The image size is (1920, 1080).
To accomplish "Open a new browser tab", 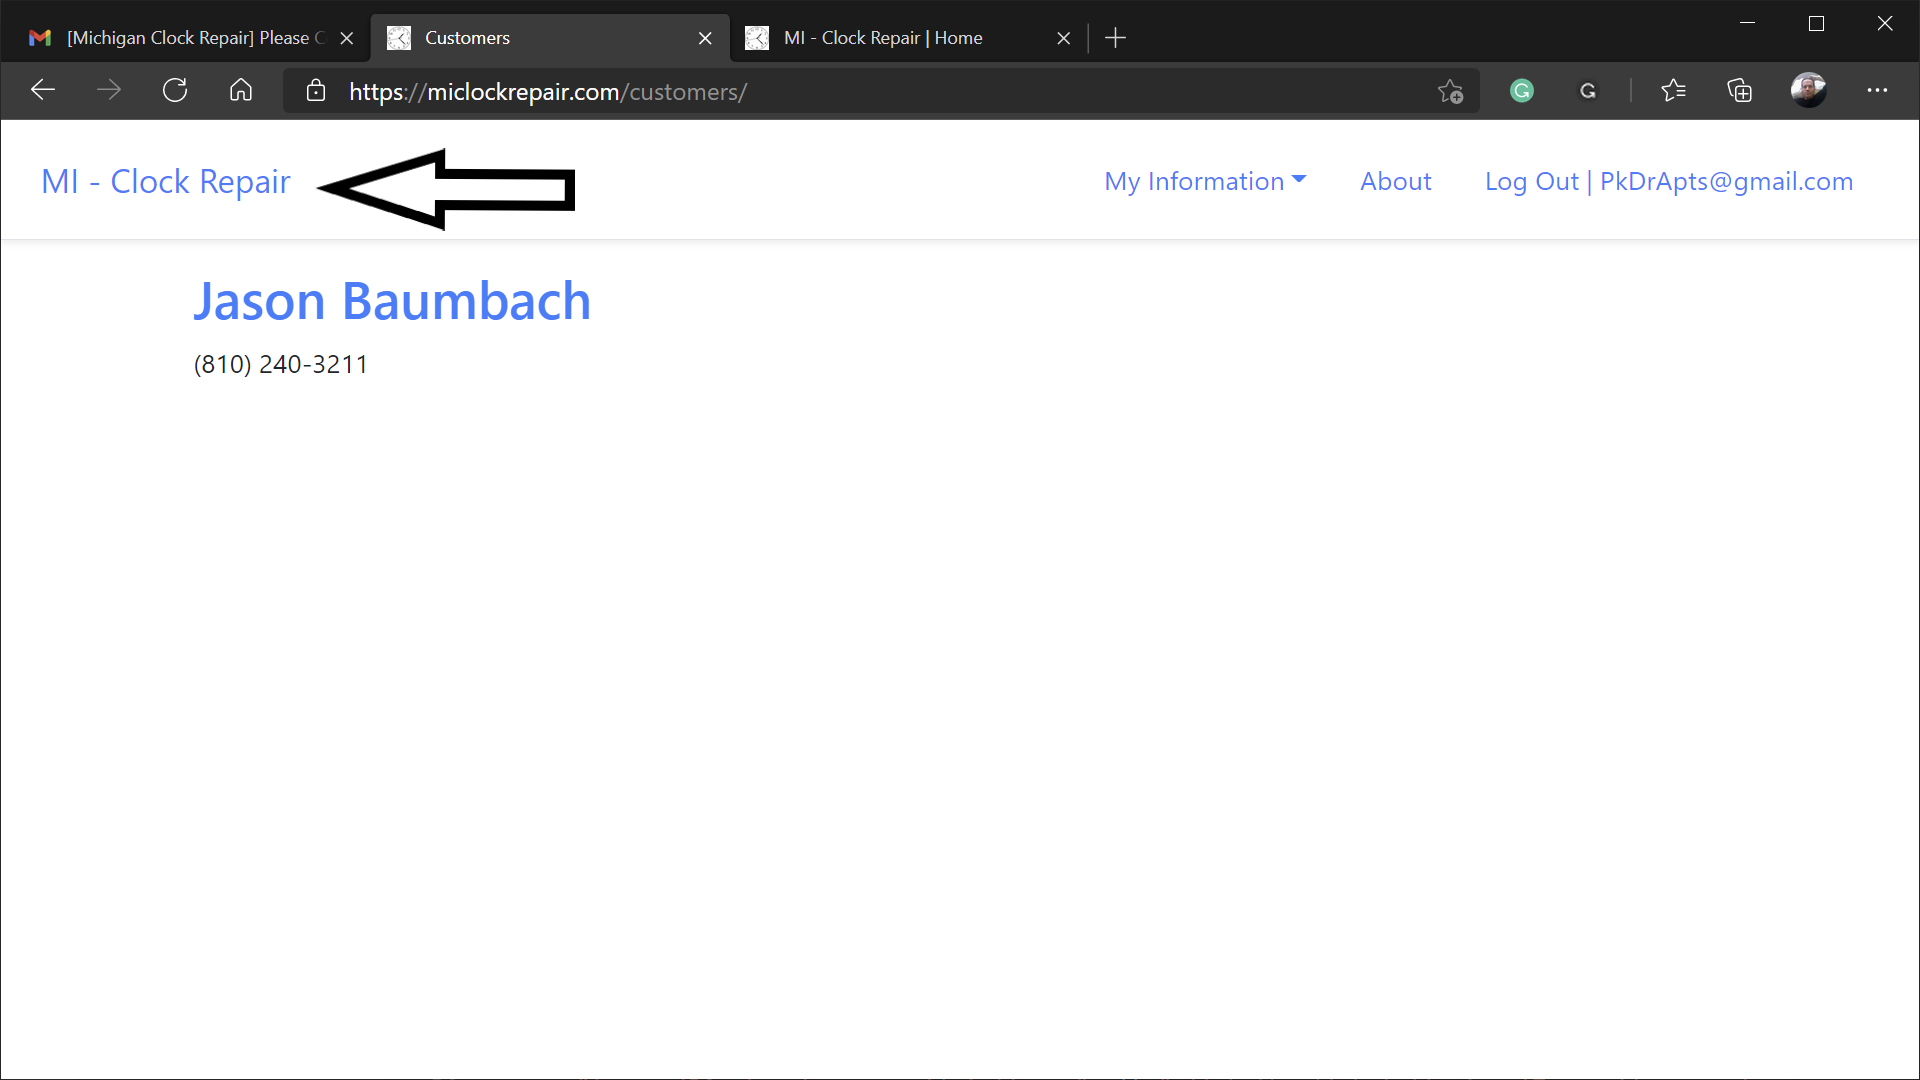I will point(1115,38).
